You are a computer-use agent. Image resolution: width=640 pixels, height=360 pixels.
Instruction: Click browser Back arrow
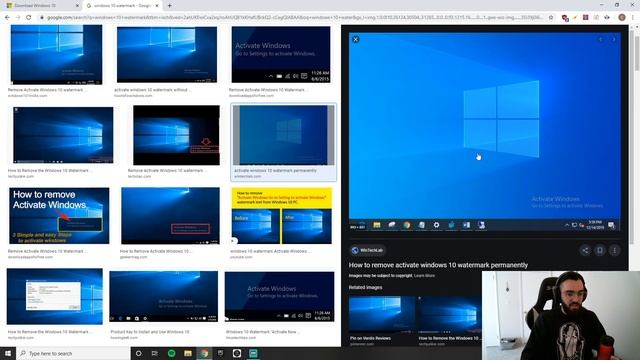7,18
